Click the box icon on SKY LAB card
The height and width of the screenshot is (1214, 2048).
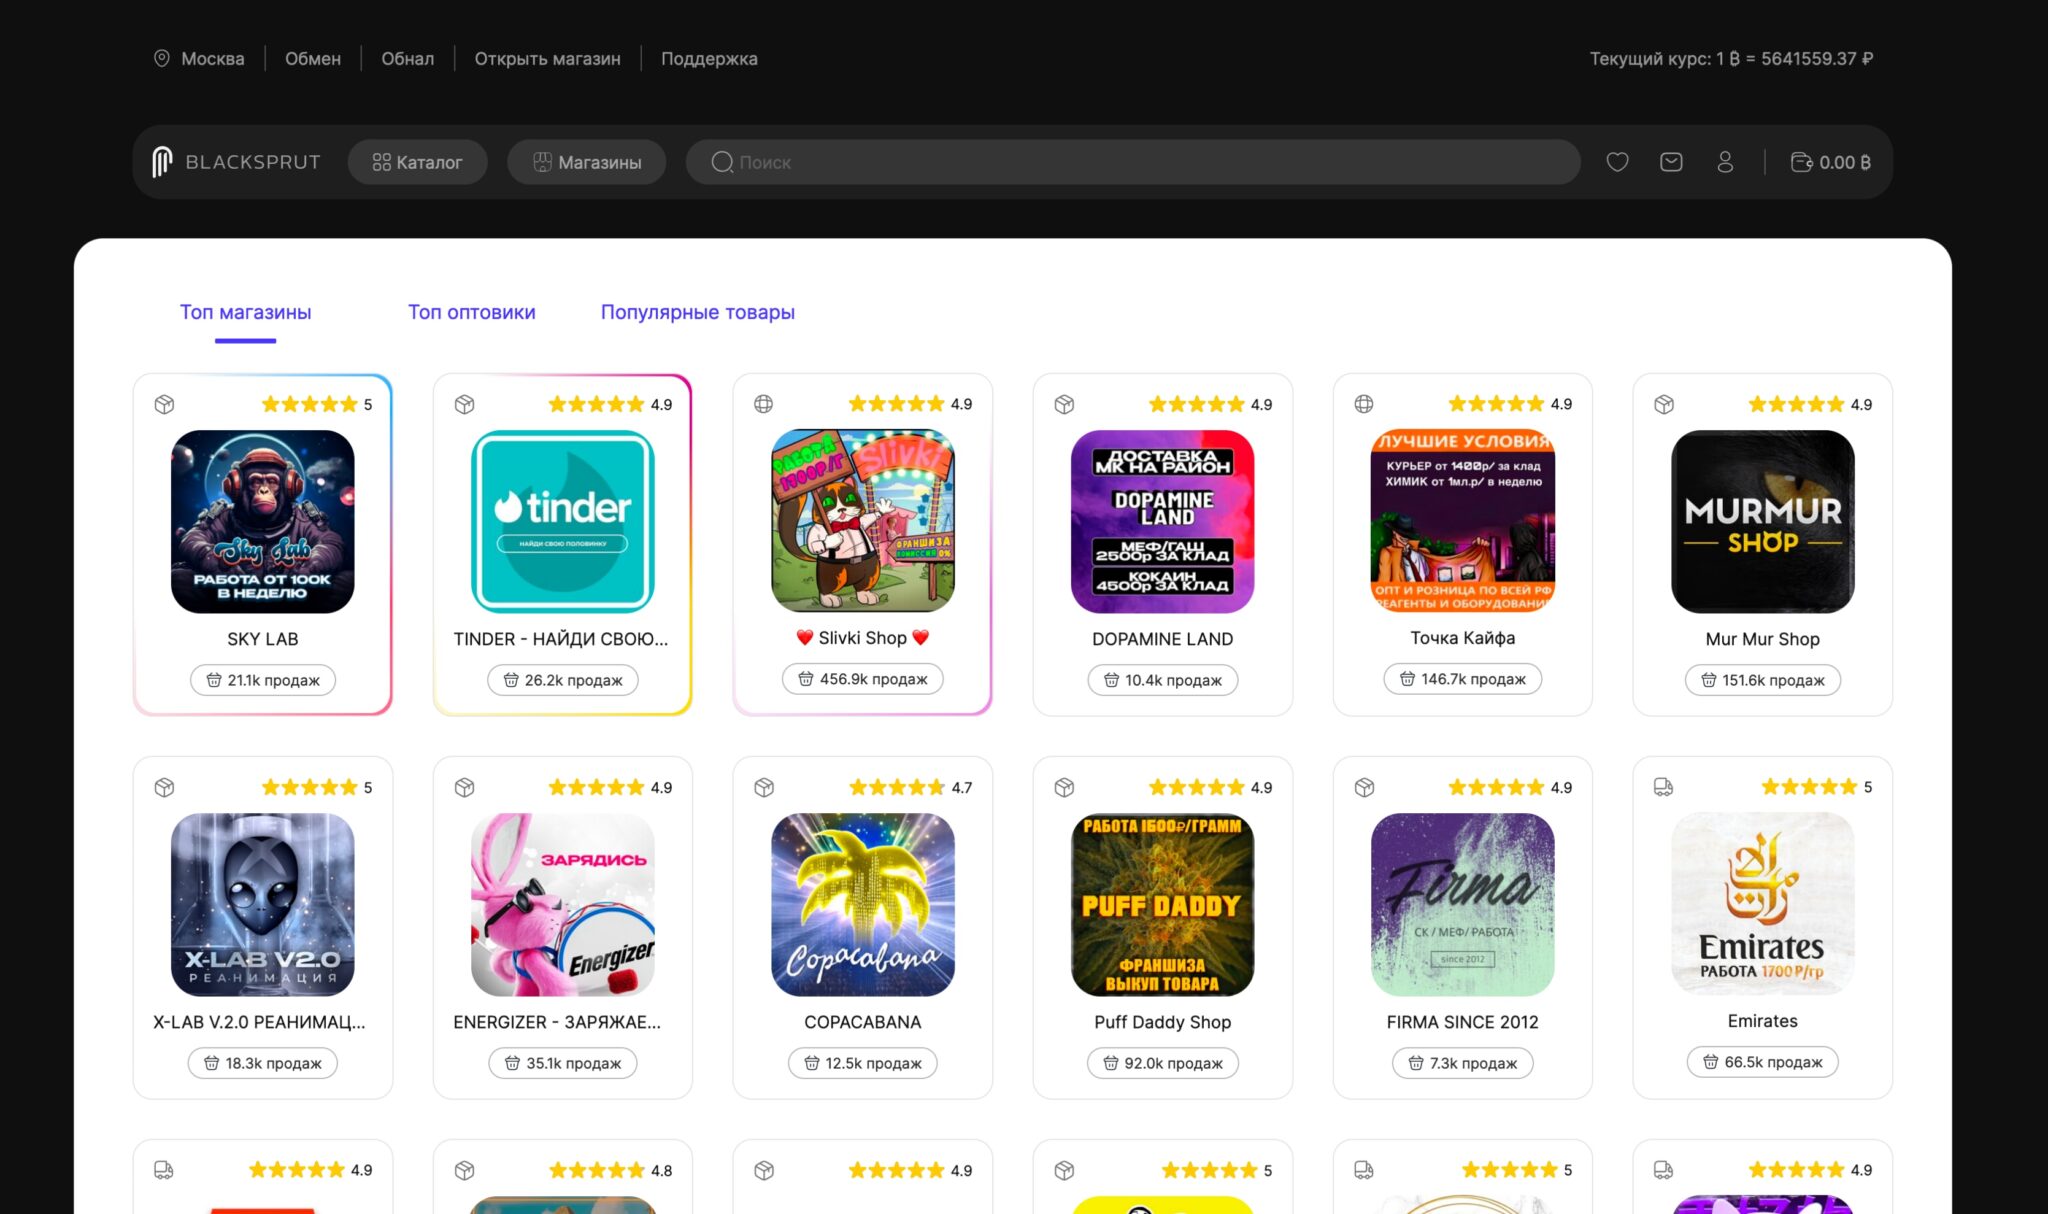[164, 404]
